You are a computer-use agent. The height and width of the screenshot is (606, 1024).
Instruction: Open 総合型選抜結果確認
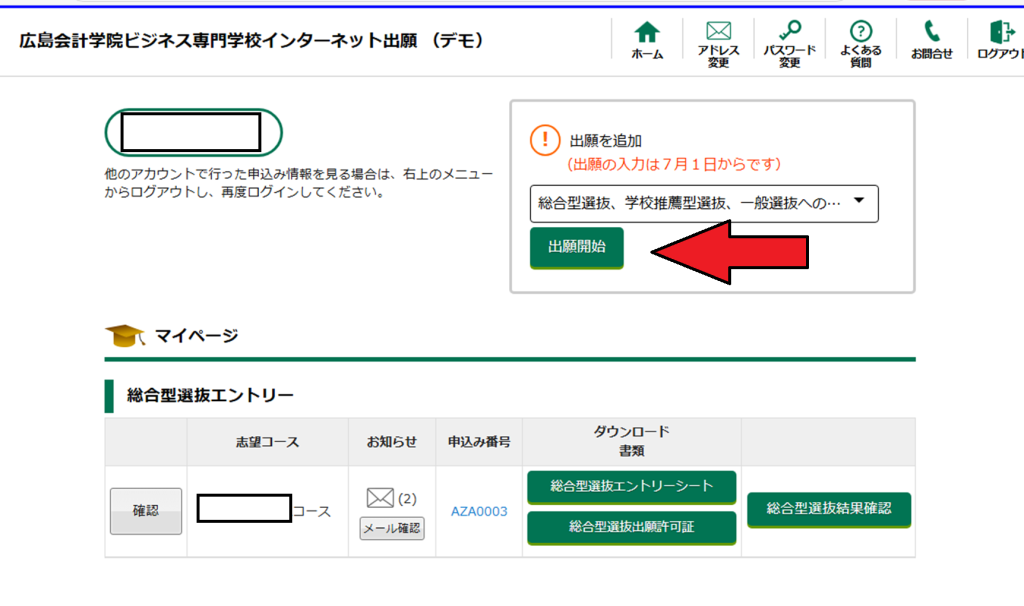(x=829, y=509)
